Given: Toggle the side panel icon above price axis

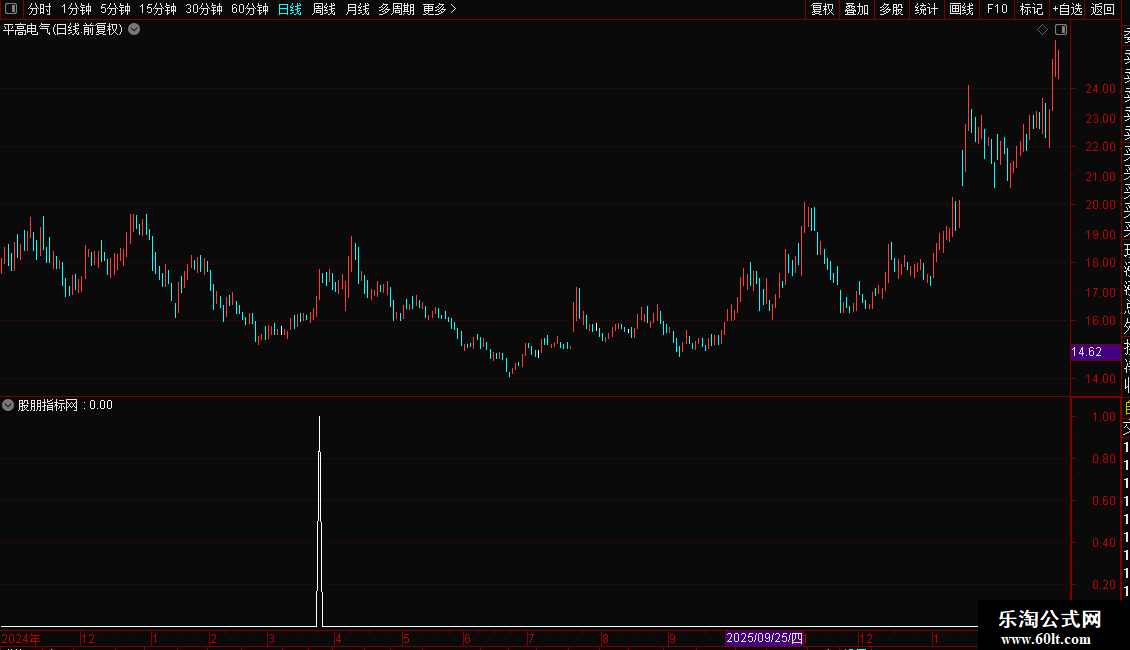Looking at the screenshot, I should pyautogui.click(x=1061, y=30).
